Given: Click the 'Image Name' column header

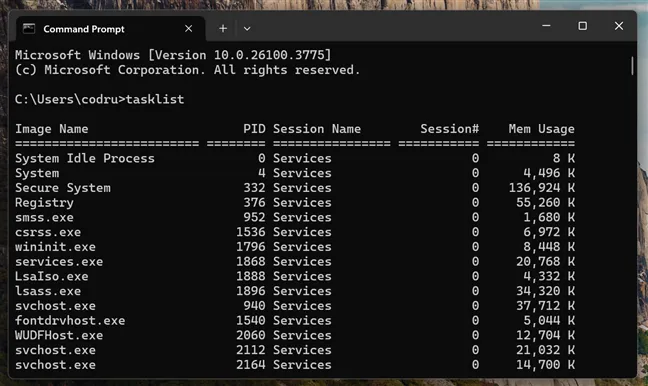Looking at the screenshot, I should coord(52,129).
